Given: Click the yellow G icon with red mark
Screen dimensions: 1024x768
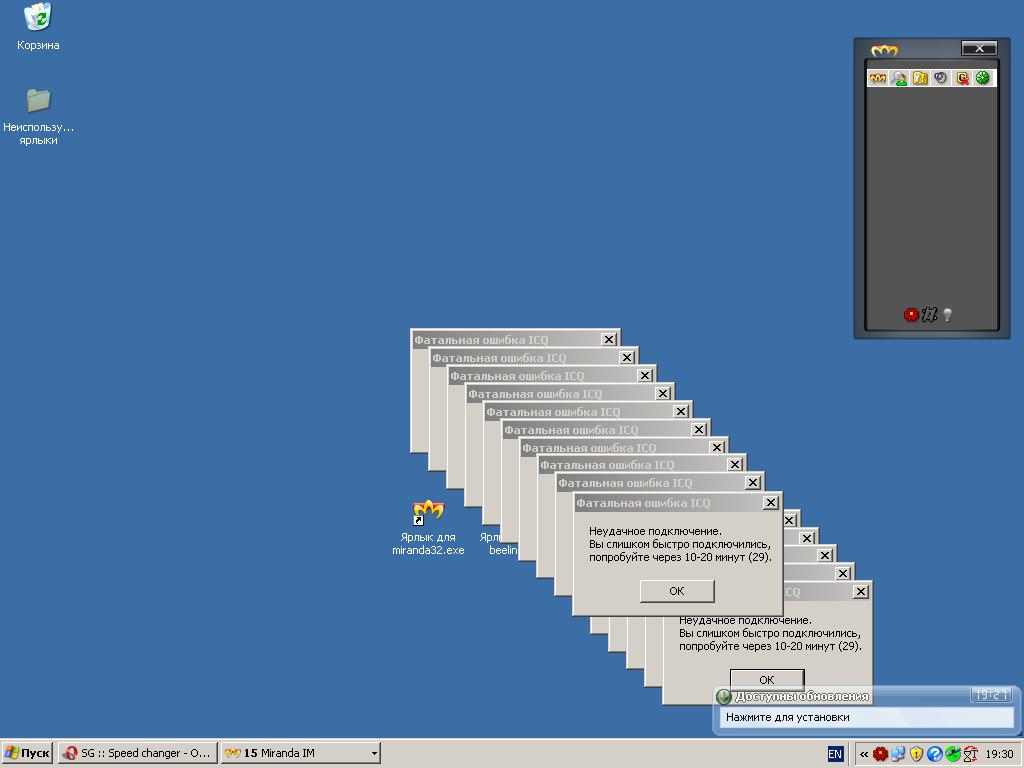Looking at the screenshot, I should point(962,78).
